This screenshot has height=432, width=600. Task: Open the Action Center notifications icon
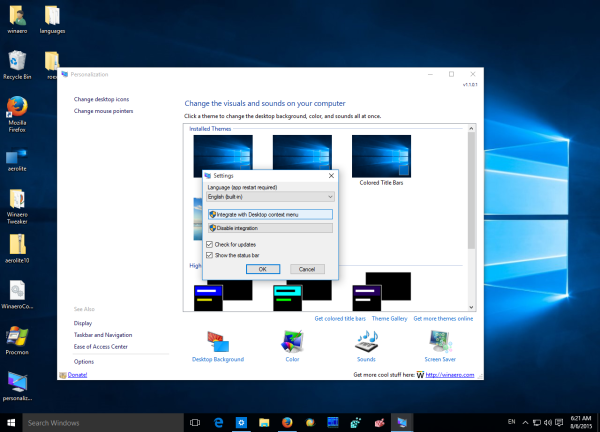[x=559, y=423]
